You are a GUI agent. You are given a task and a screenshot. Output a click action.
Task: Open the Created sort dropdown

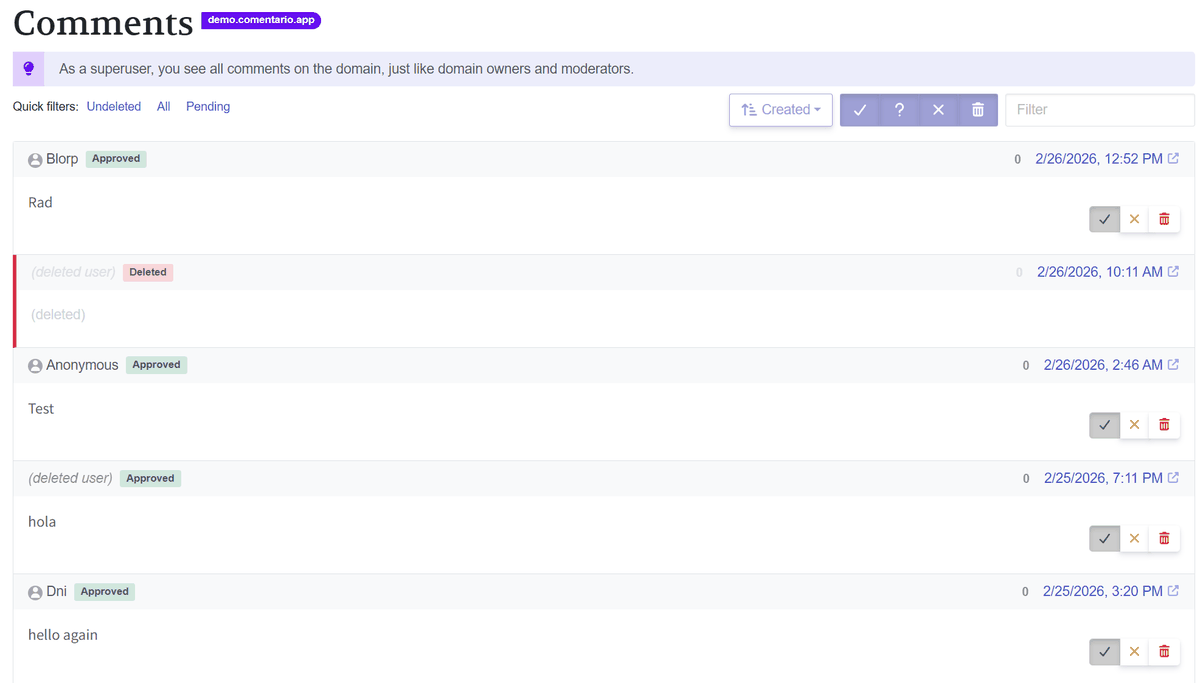(781, 110)
